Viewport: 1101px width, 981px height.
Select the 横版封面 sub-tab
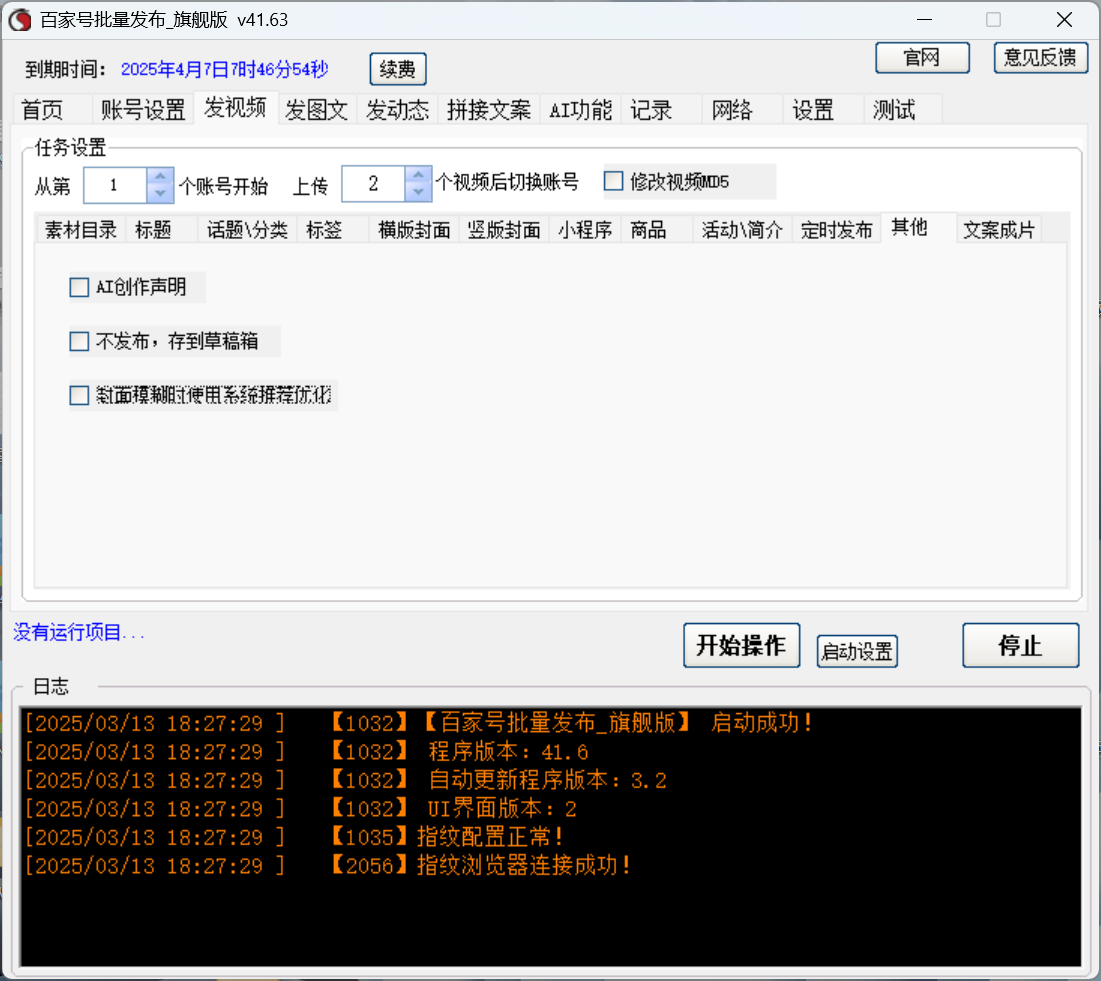point(414,230)
